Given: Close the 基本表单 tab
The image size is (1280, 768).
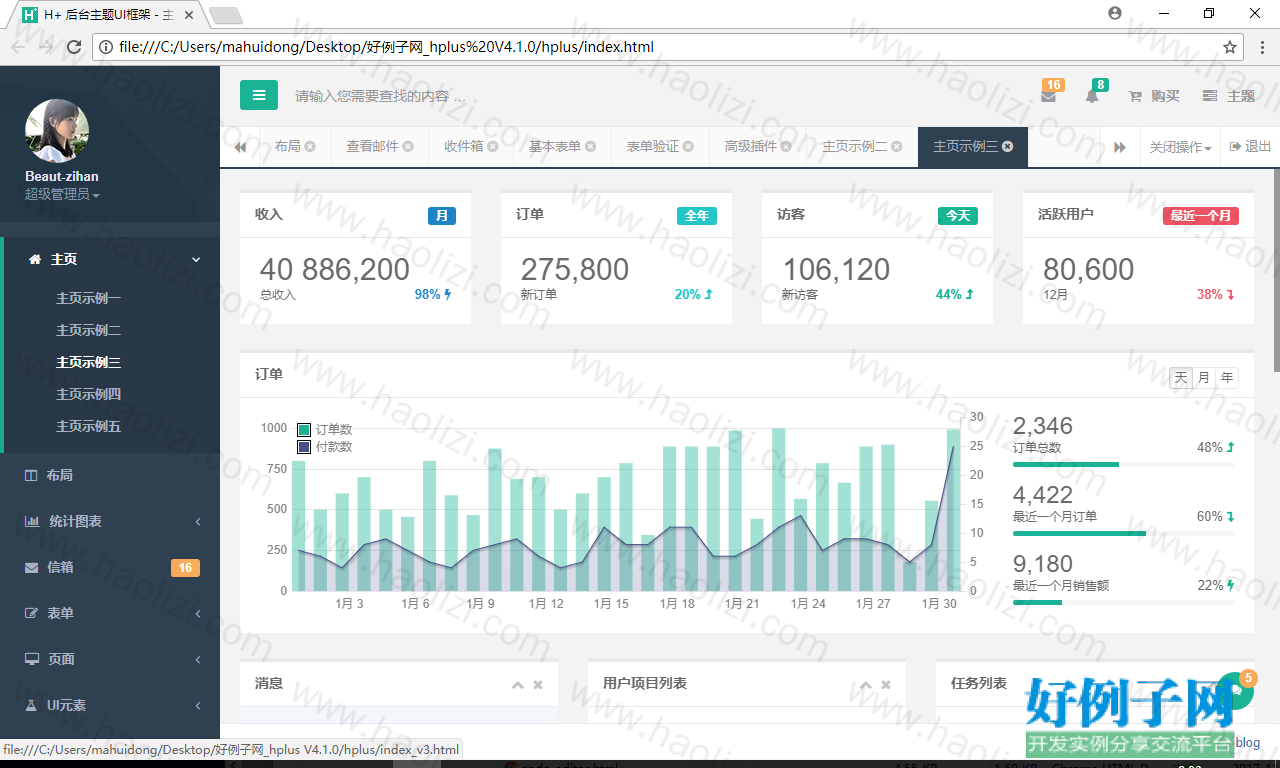Looking at the screenshot, I should click(591, 147).
